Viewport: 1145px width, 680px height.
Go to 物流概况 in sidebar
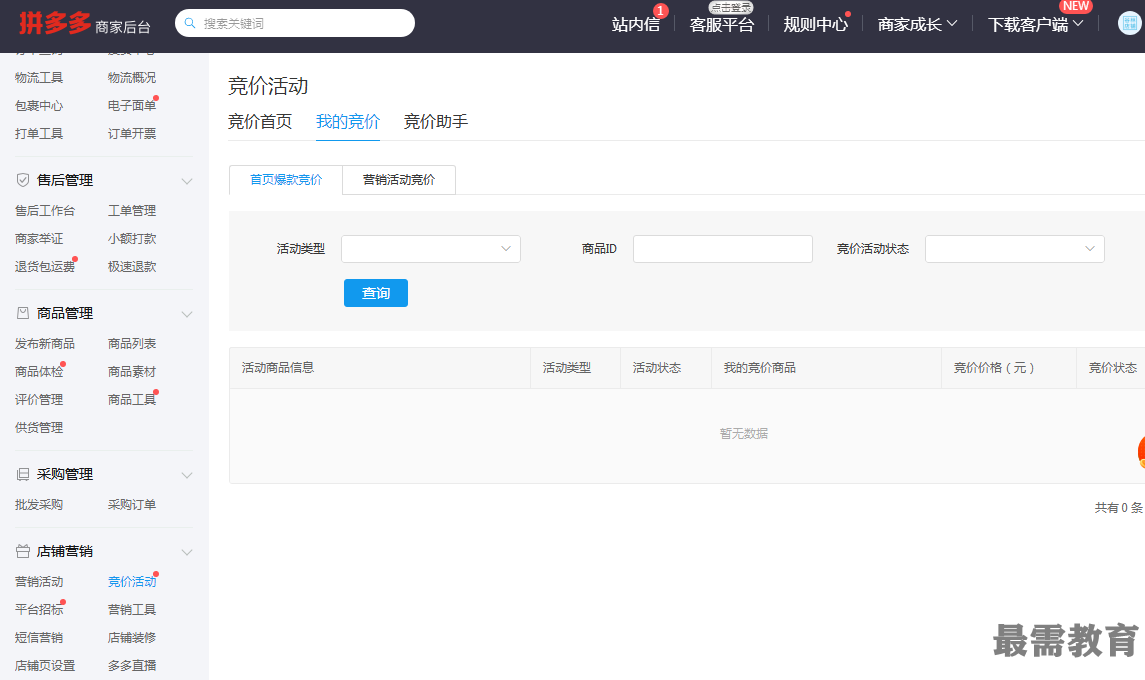[x=131, y=77]
